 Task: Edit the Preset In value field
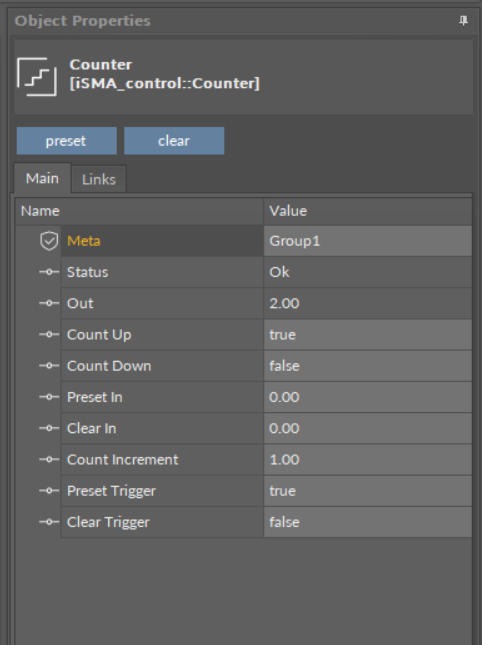coord(368,397)
